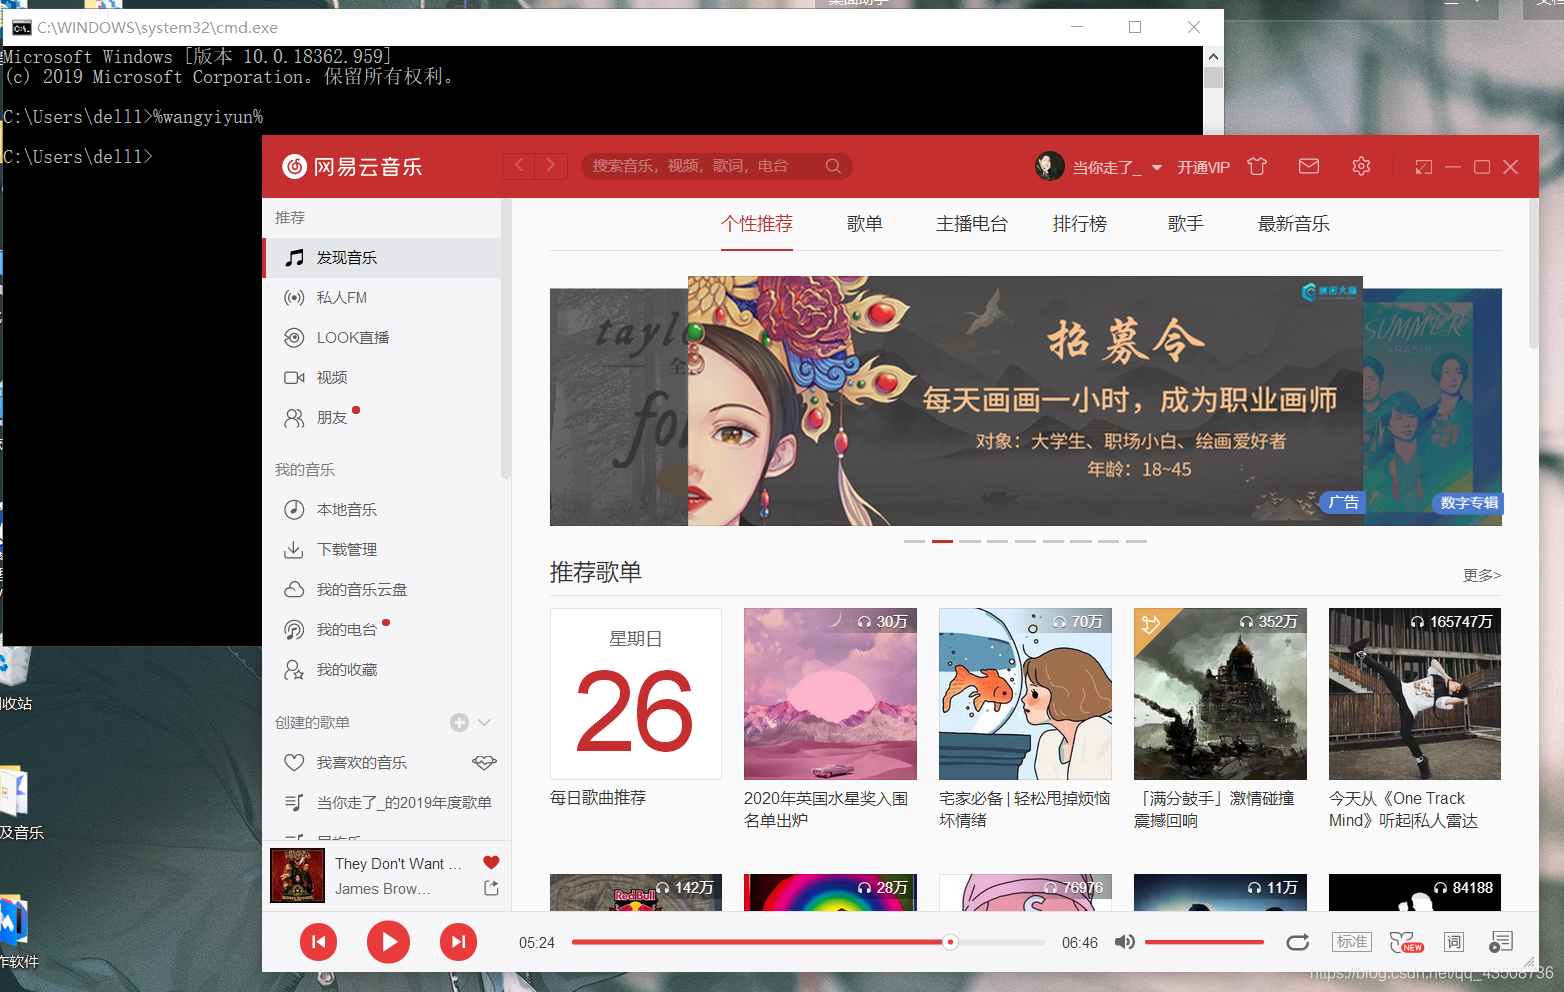1564x992 pixels.
Task: Open the user account dropdown arrow
Action: coord(1157,168)
